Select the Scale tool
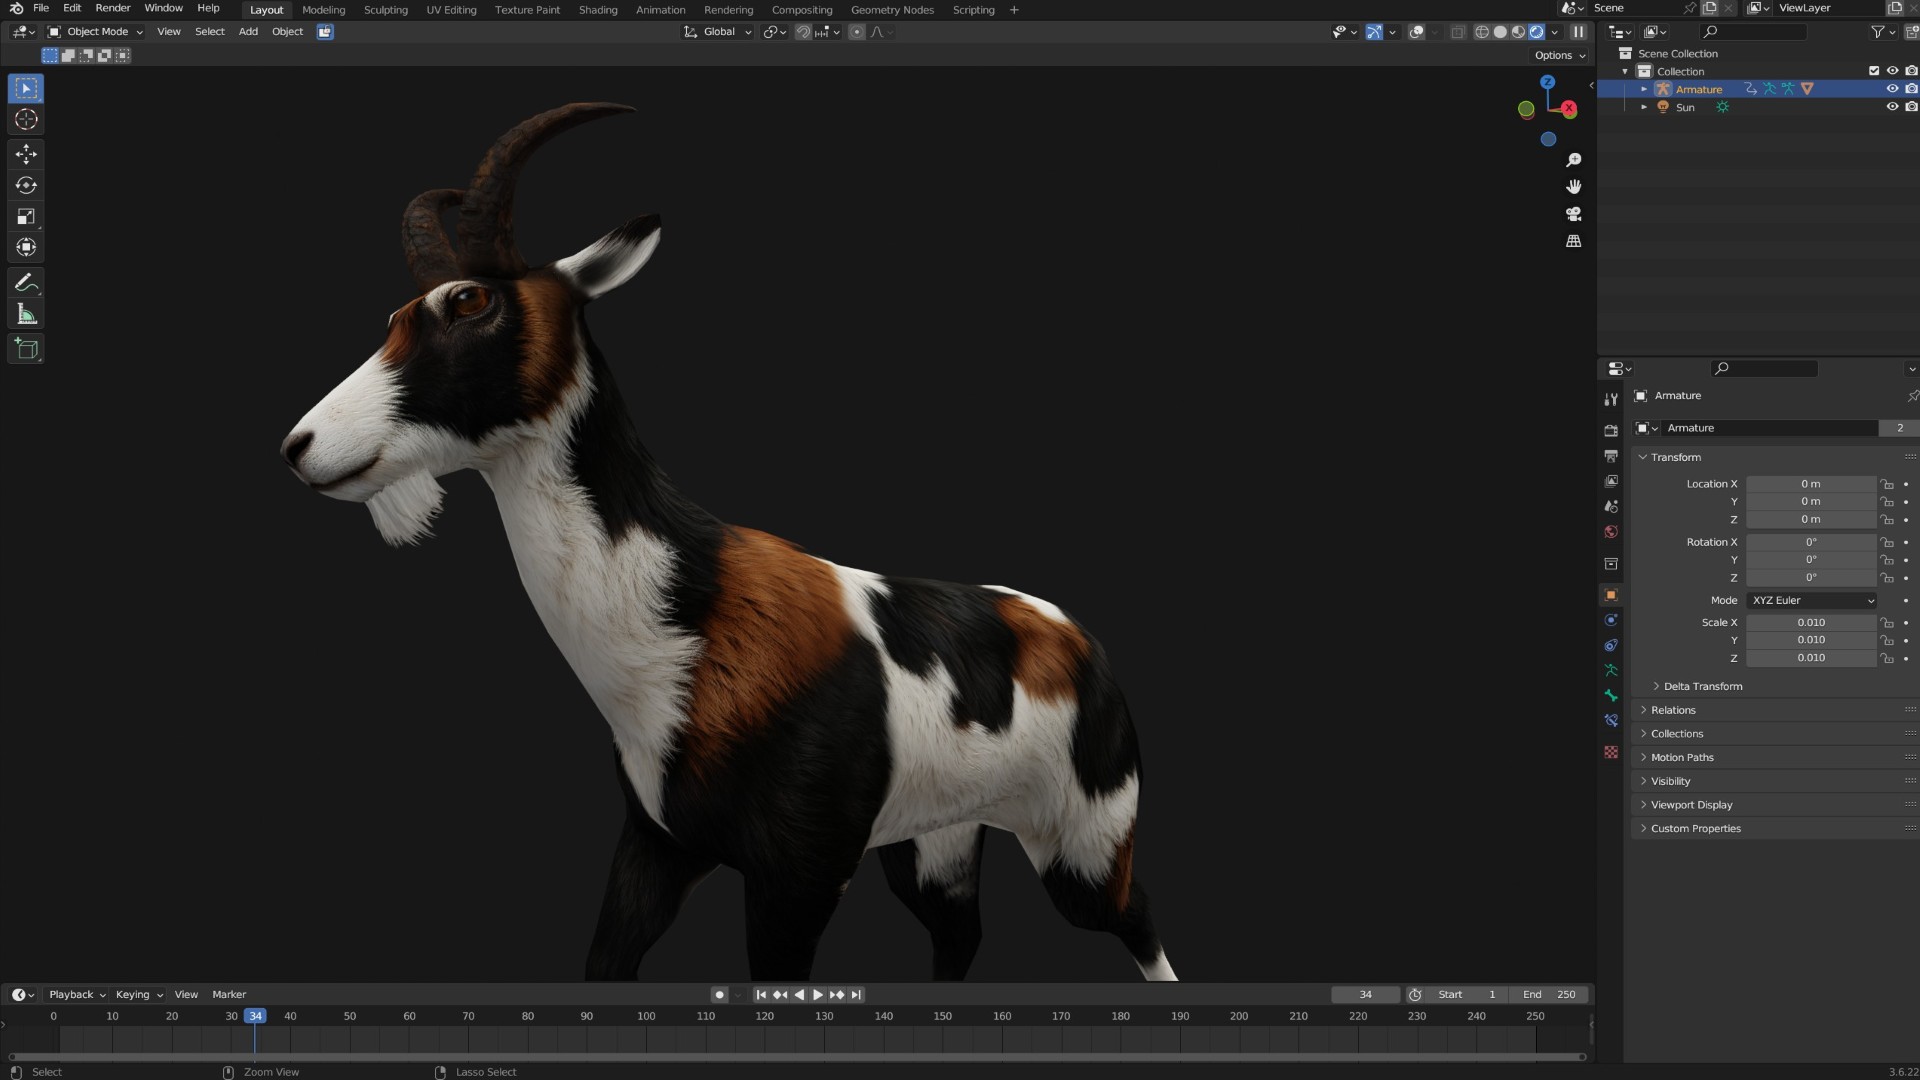The height and width of the screenshot is (1080, 1920). tap(26, 217)
